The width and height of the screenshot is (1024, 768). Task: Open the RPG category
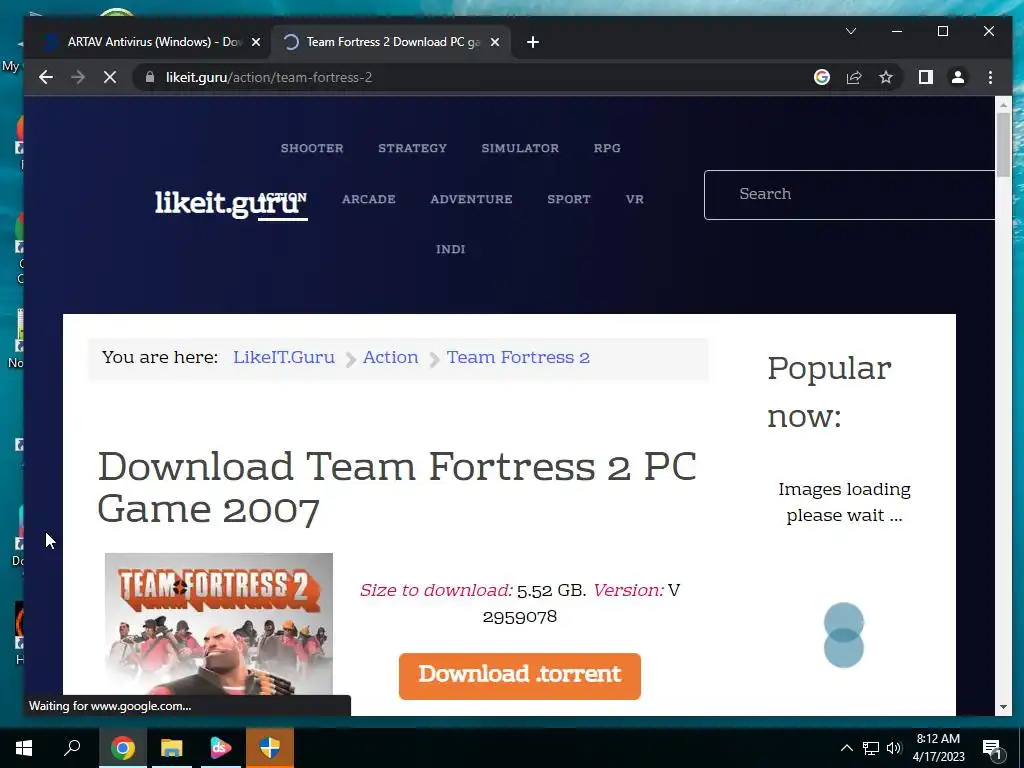(x=607, y=148)
